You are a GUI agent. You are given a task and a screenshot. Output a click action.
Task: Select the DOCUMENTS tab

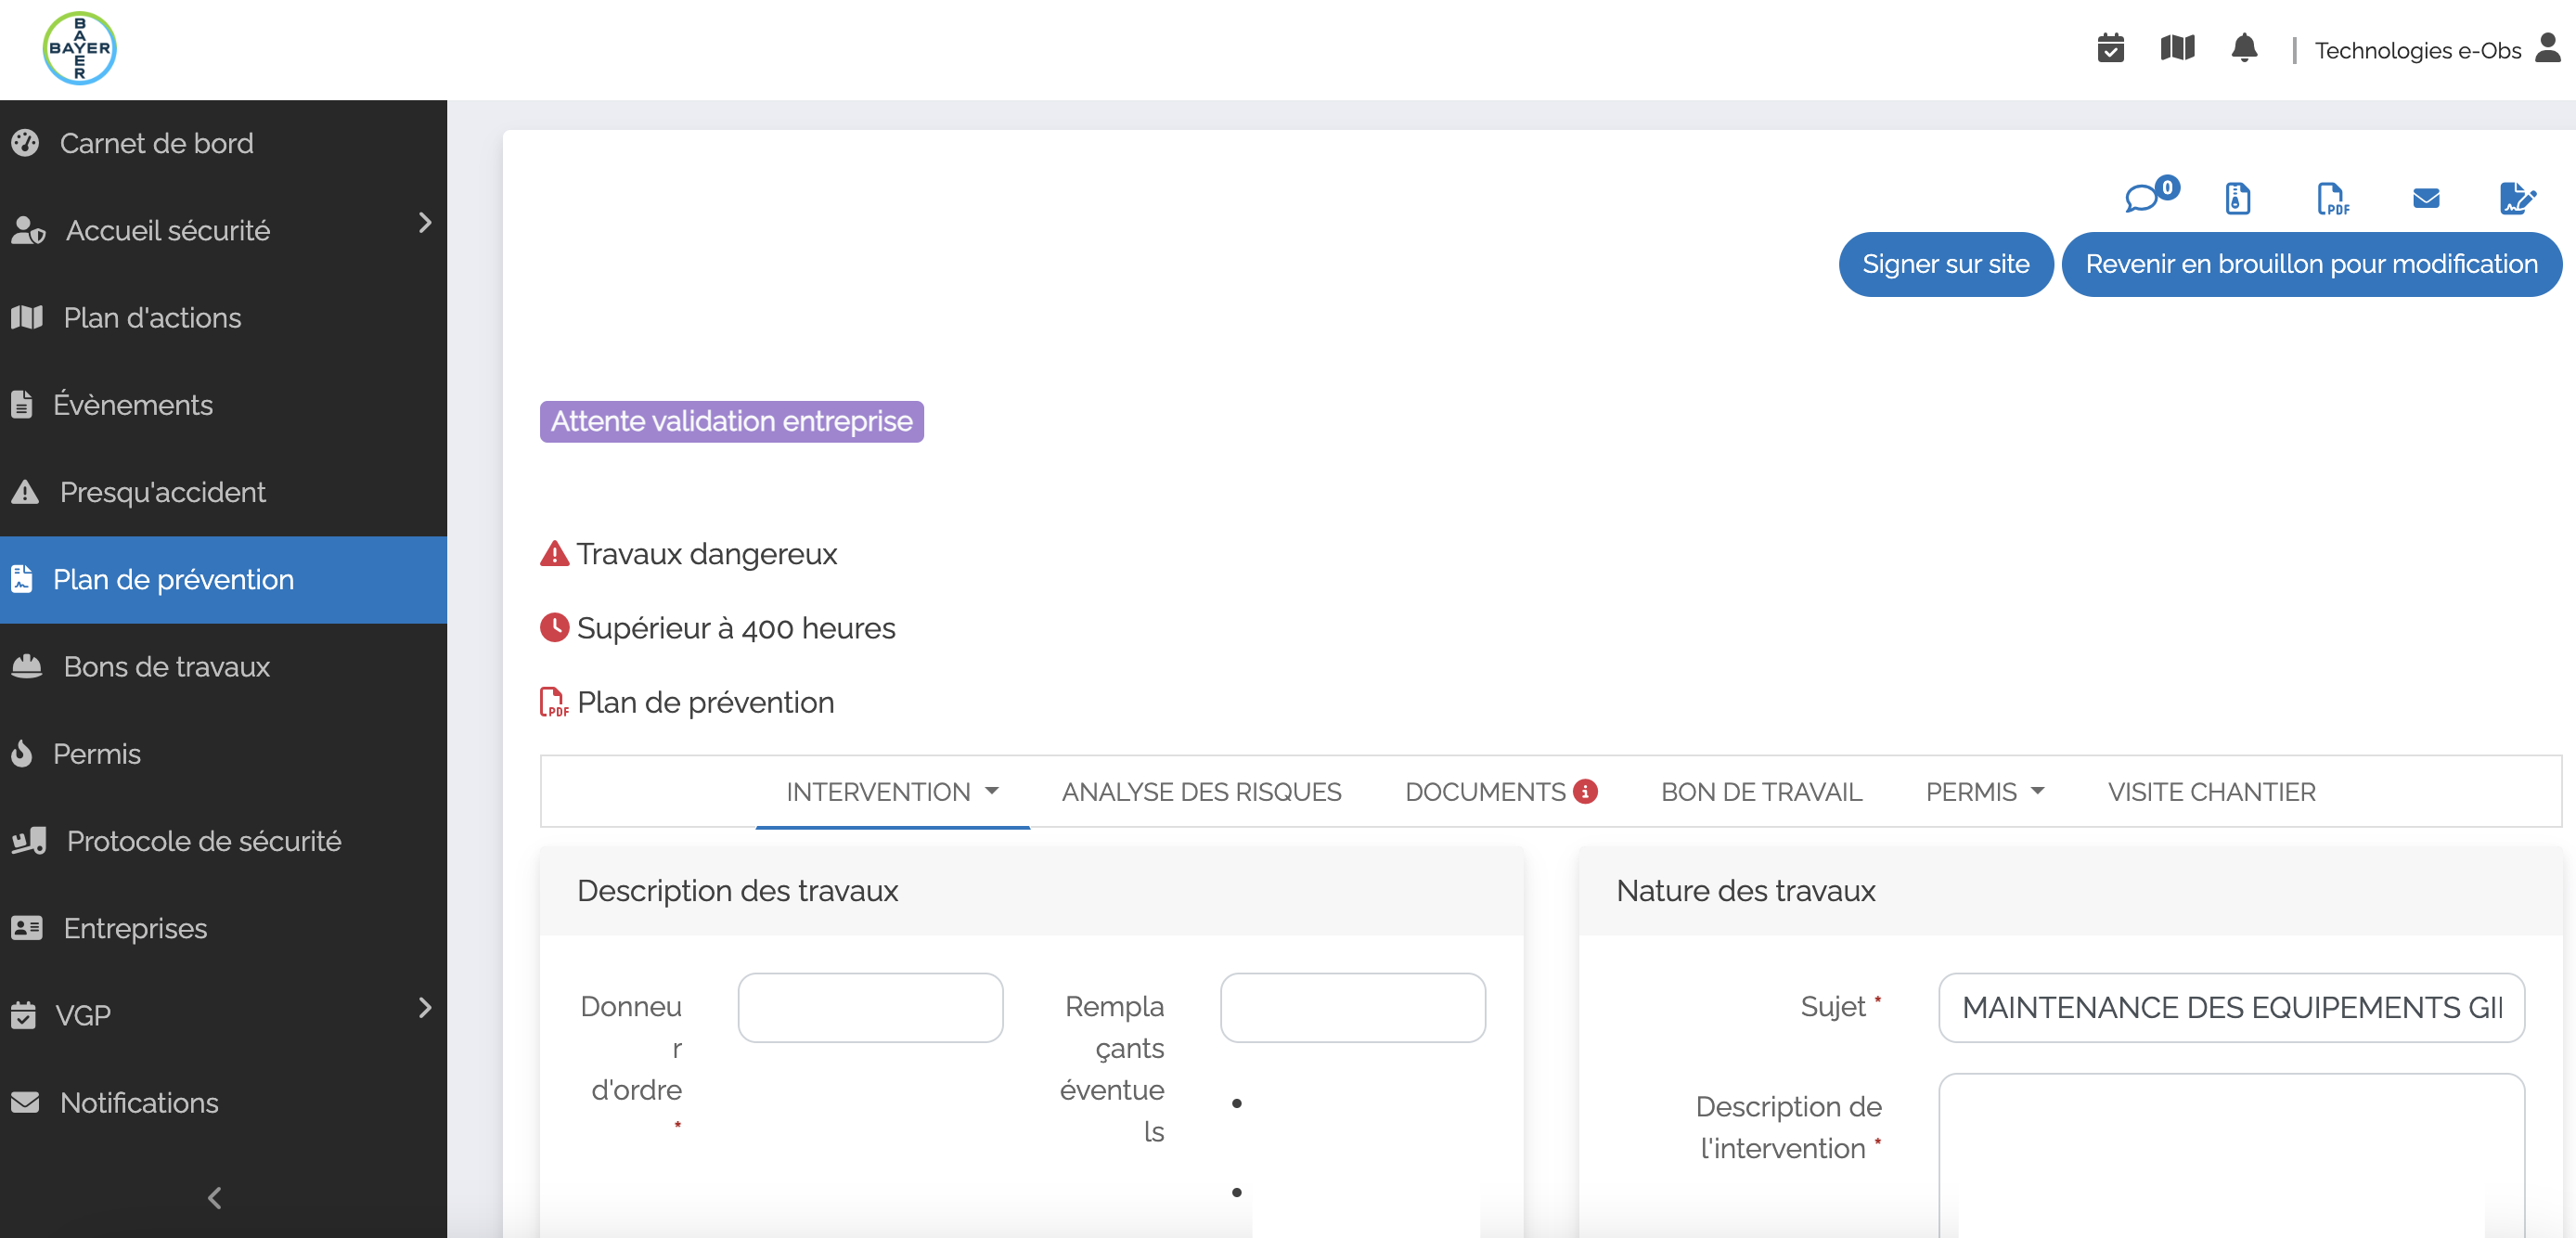1500,791
